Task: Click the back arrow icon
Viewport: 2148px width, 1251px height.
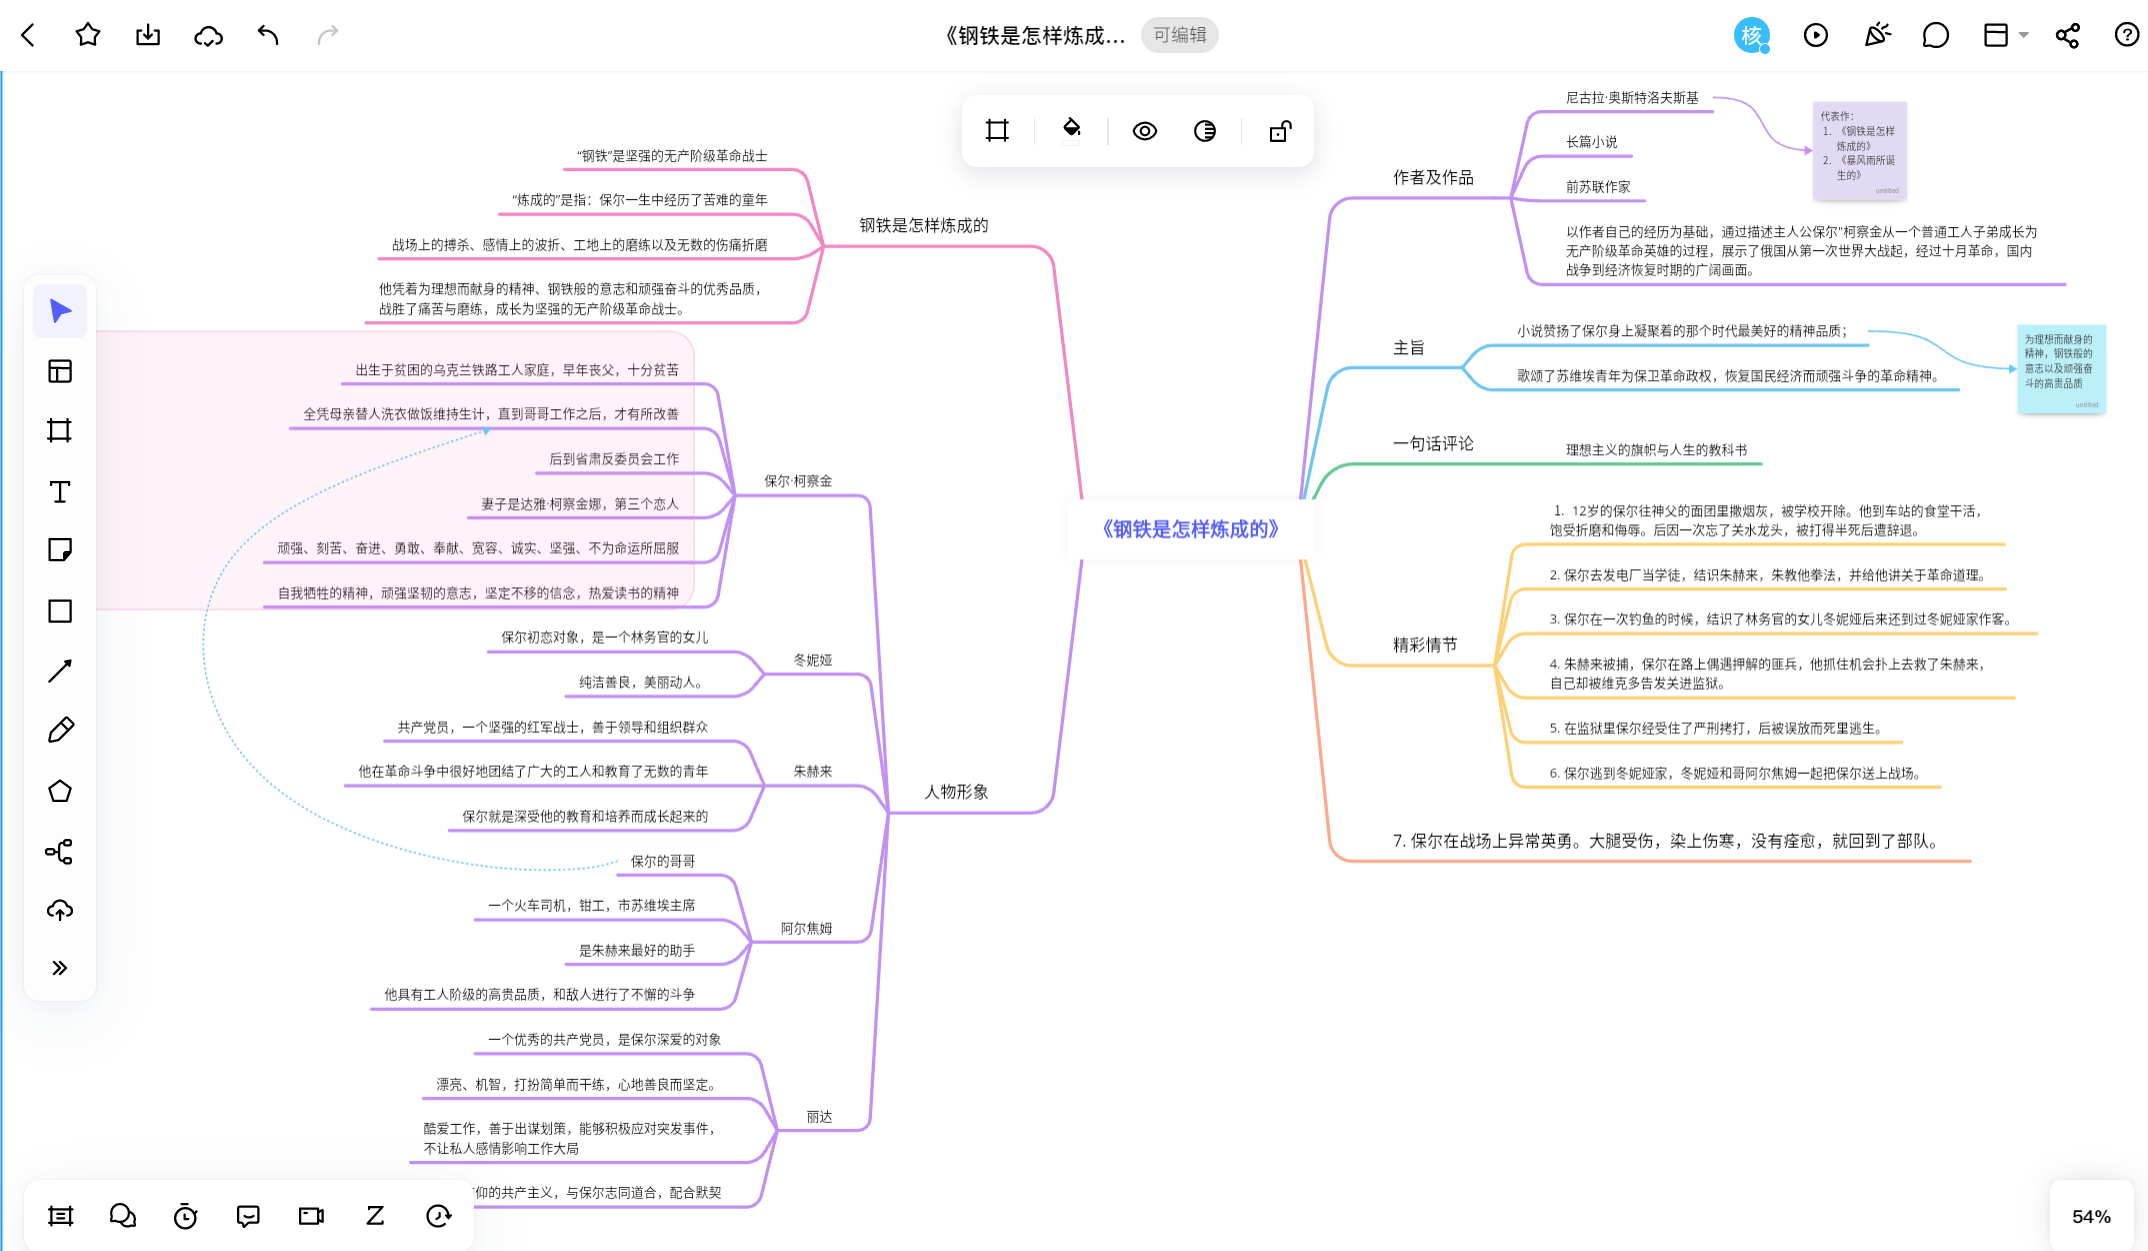Action: [x=28, y=35]
